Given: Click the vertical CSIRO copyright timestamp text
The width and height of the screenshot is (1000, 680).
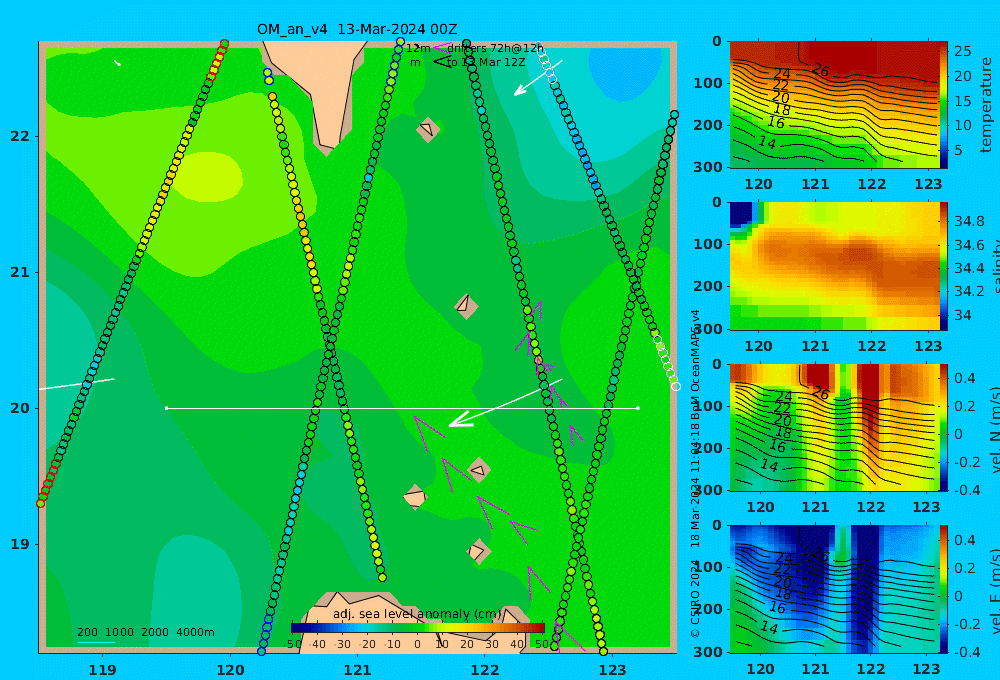Looking at the screenshot, I should (x=695, y=473).
